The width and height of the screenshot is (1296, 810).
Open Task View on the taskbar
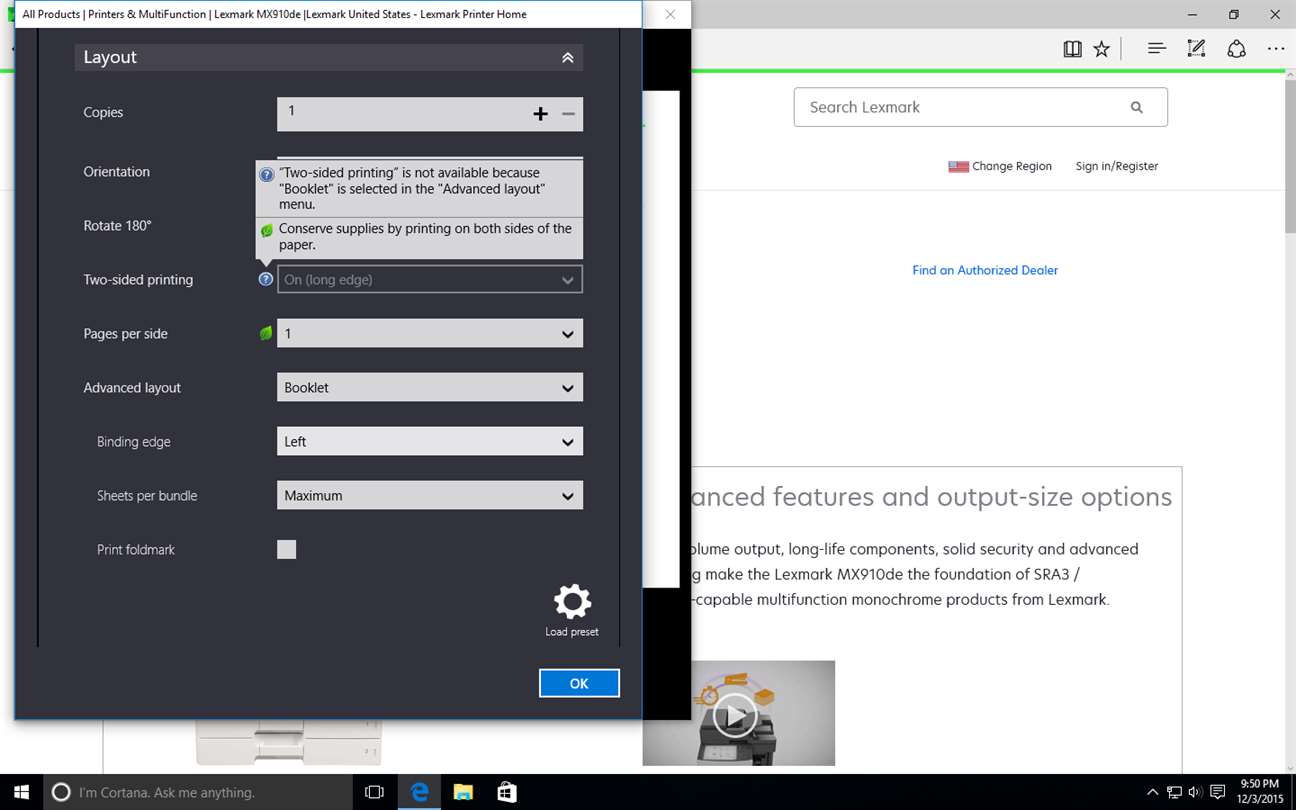(x=375, y=792)
